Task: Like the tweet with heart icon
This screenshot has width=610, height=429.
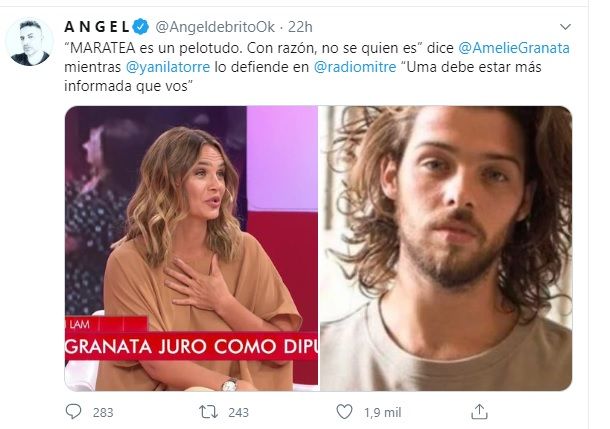Action: pos(344,411)
